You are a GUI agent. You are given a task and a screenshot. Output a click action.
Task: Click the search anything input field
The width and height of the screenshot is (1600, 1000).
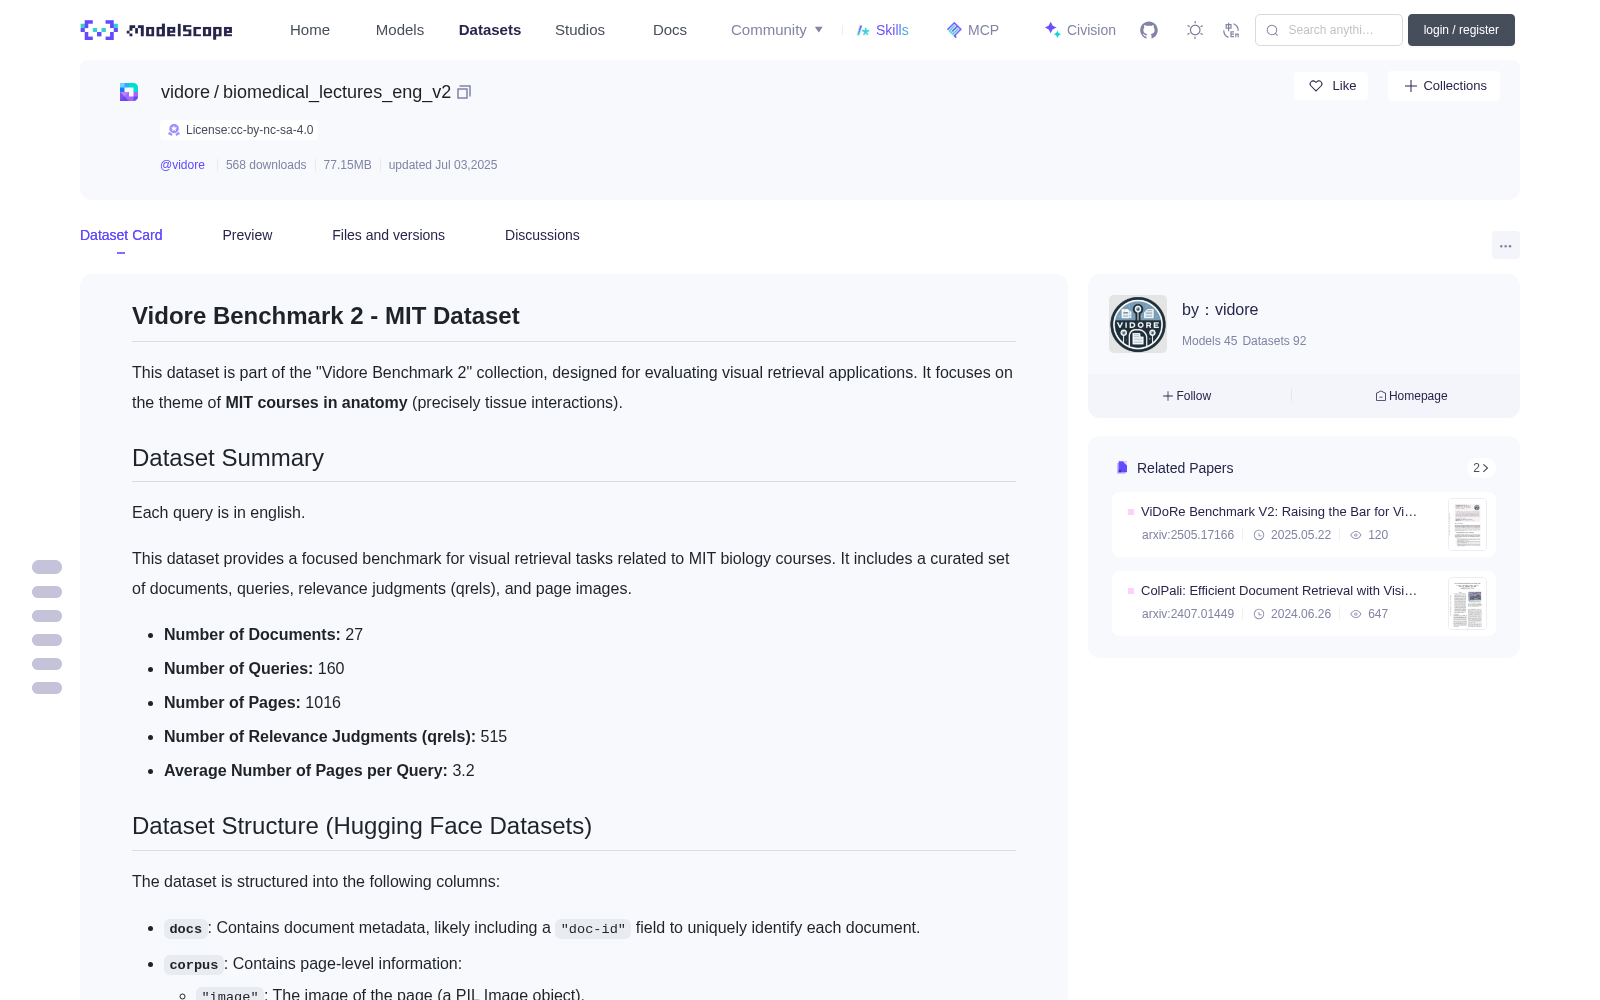(x=1329, y=30)
